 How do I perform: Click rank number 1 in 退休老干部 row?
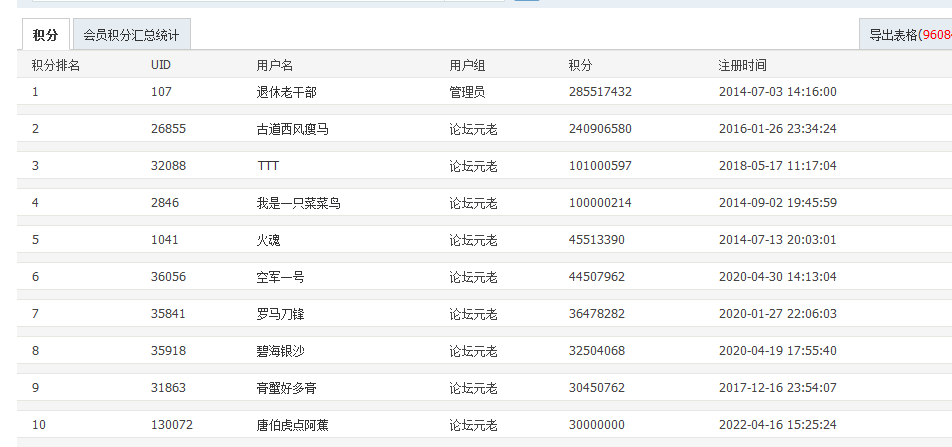tap(35, 92)
